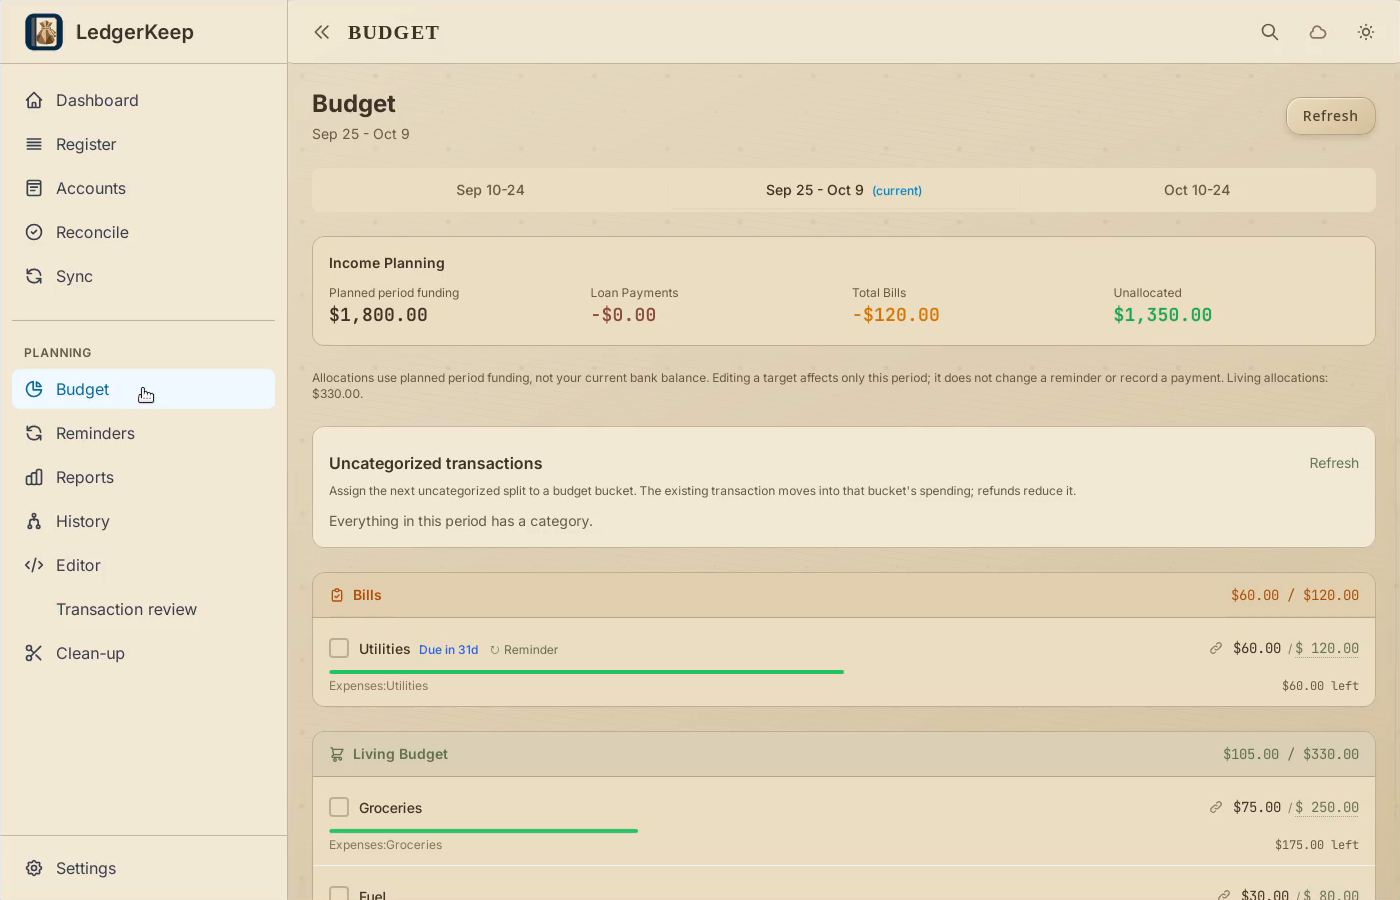Open Register in sidebar
The image size is (1400, 900).
143,144
